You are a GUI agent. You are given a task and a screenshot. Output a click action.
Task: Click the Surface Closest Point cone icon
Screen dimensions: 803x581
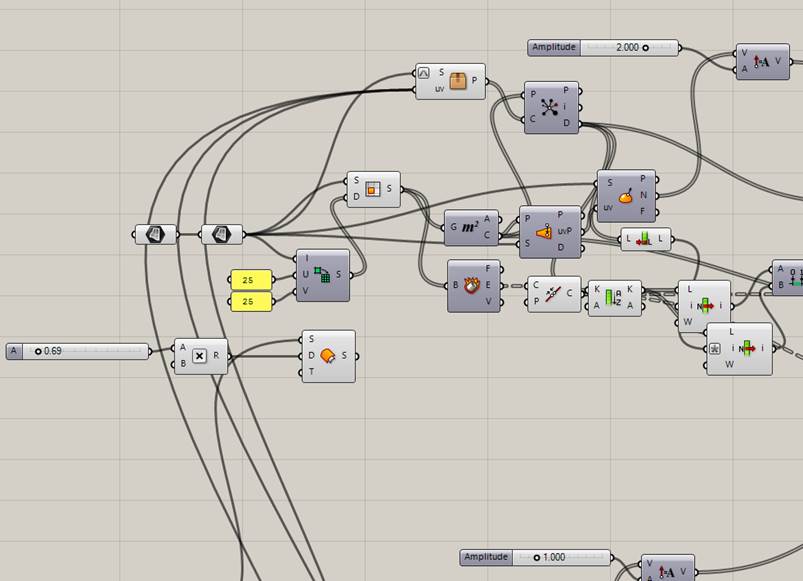point(545,232)
